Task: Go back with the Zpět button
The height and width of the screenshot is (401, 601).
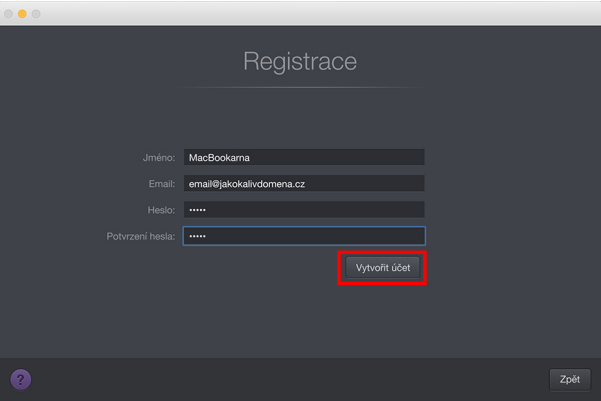Action: click(569, 380)
